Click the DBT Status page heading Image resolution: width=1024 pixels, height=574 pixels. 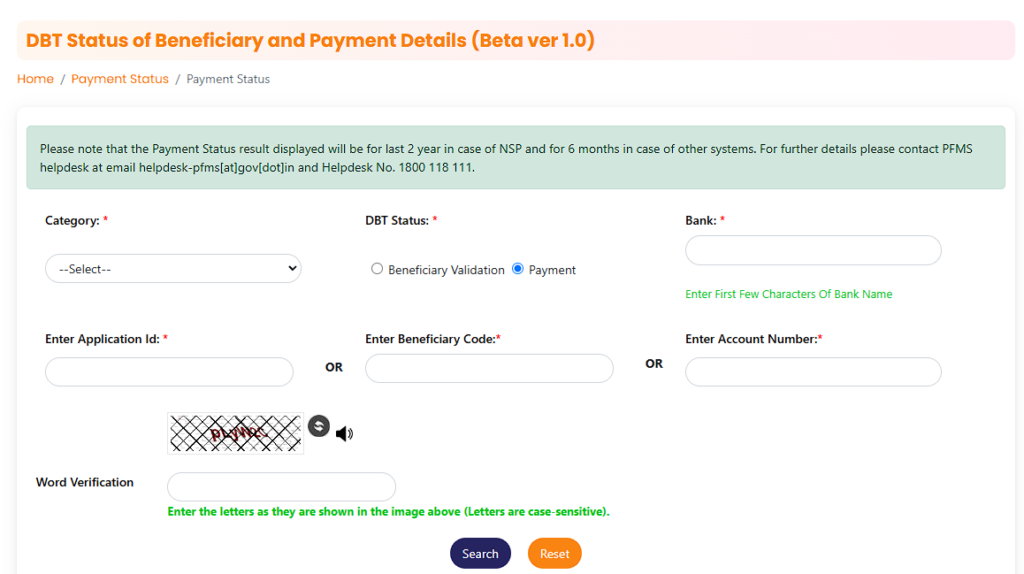[310, 40]
